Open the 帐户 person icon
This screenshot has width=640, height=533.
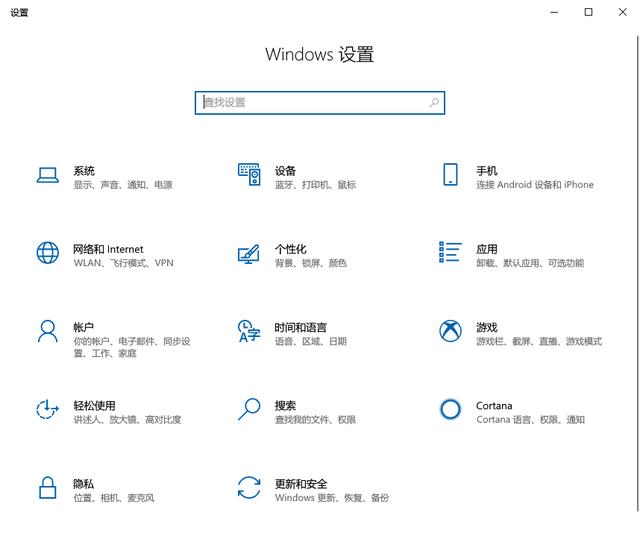(48, 331)
